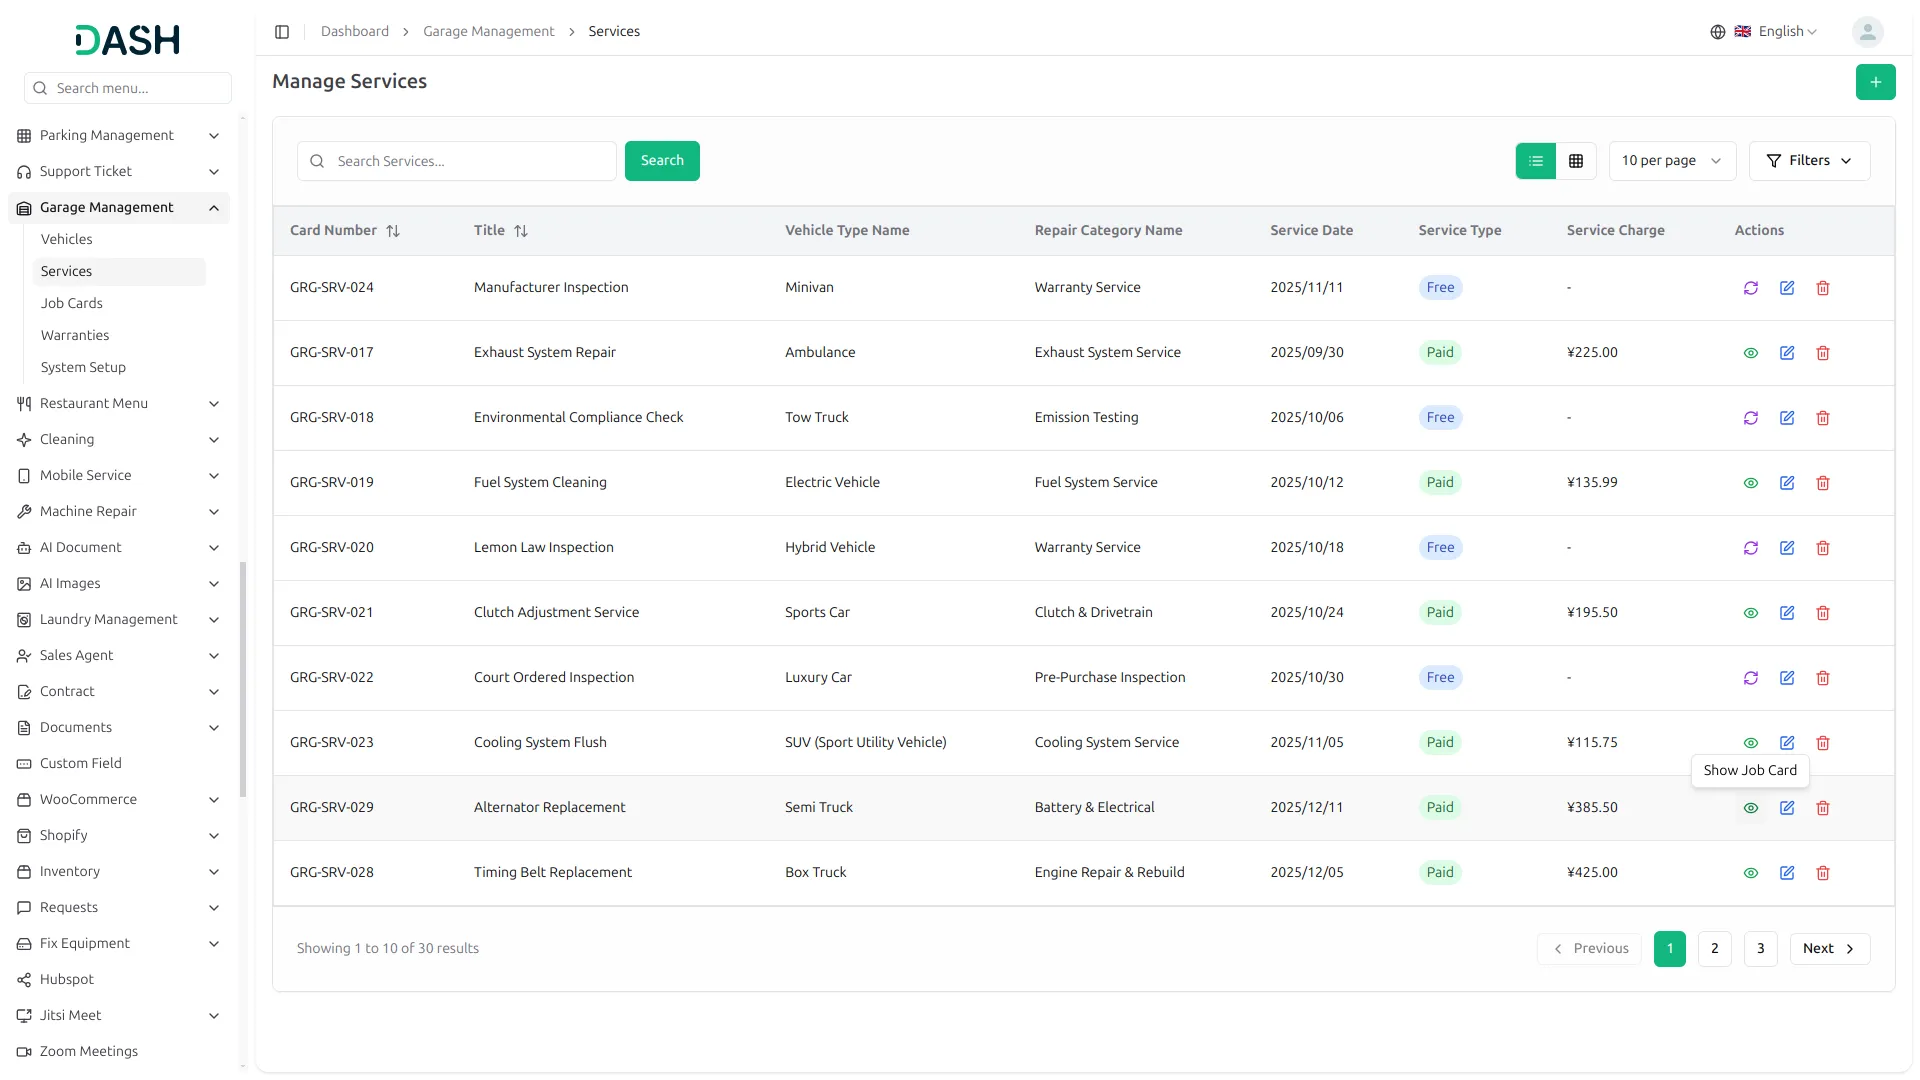
Task: Sort table by Title column
Action: tap(520, 231)
